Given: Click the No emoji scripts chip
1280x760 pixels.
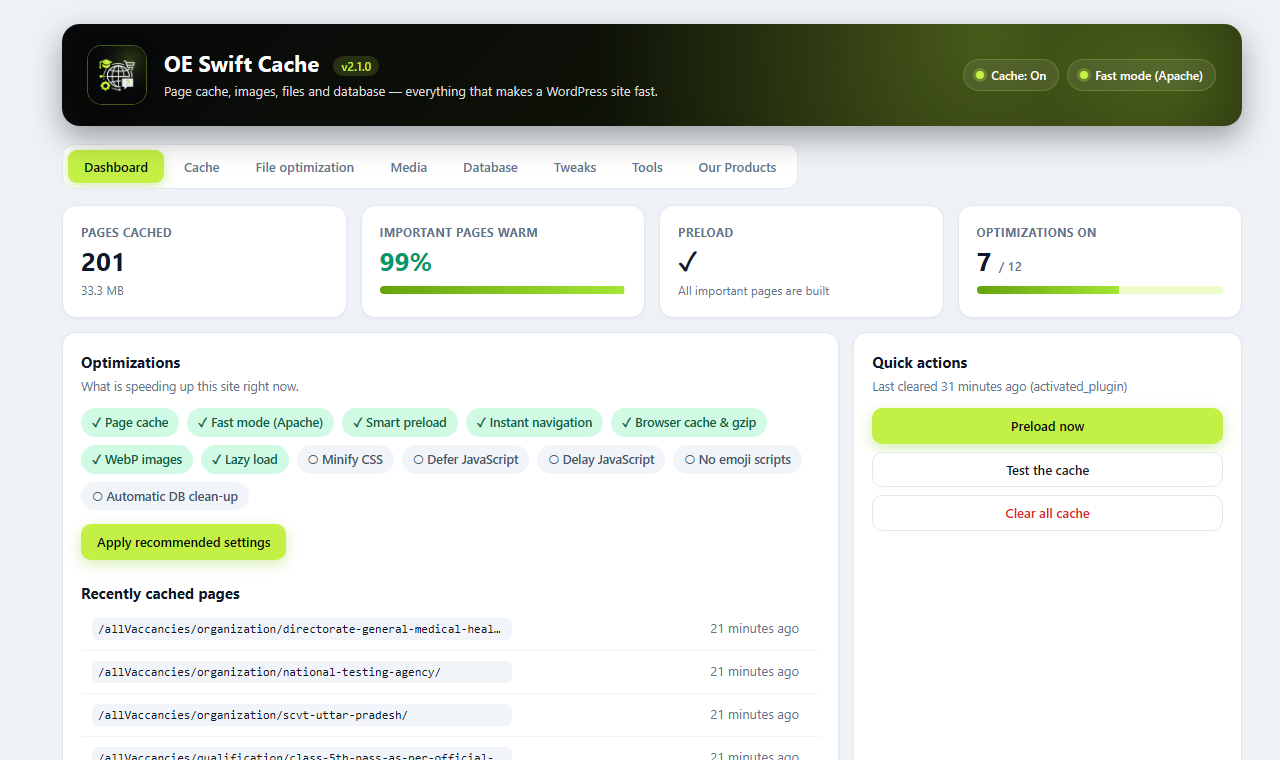Looking at the screenshot, I should point(738,459).
